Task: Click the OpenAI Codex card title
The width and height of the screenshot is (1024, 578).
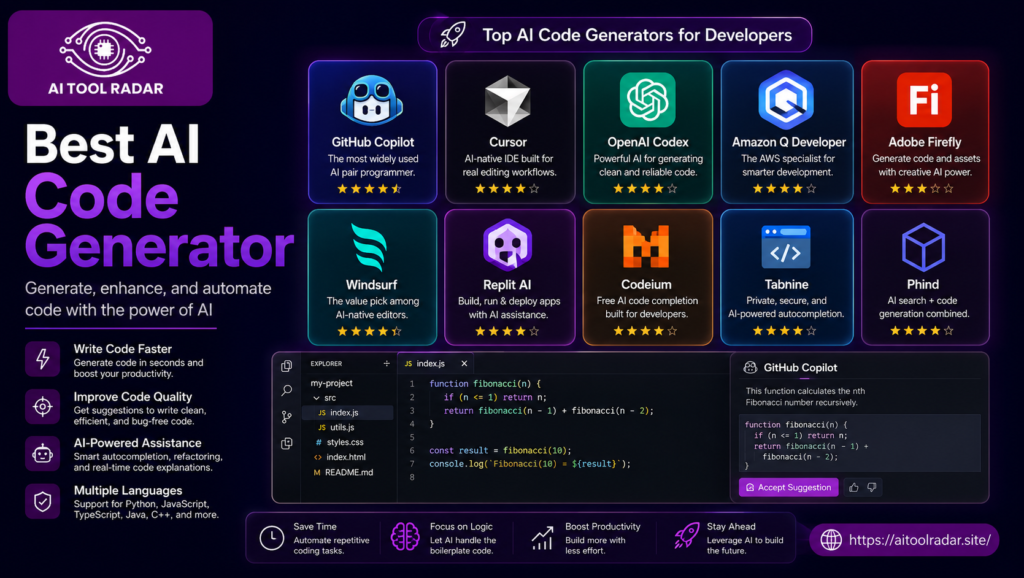Action: 647,142
